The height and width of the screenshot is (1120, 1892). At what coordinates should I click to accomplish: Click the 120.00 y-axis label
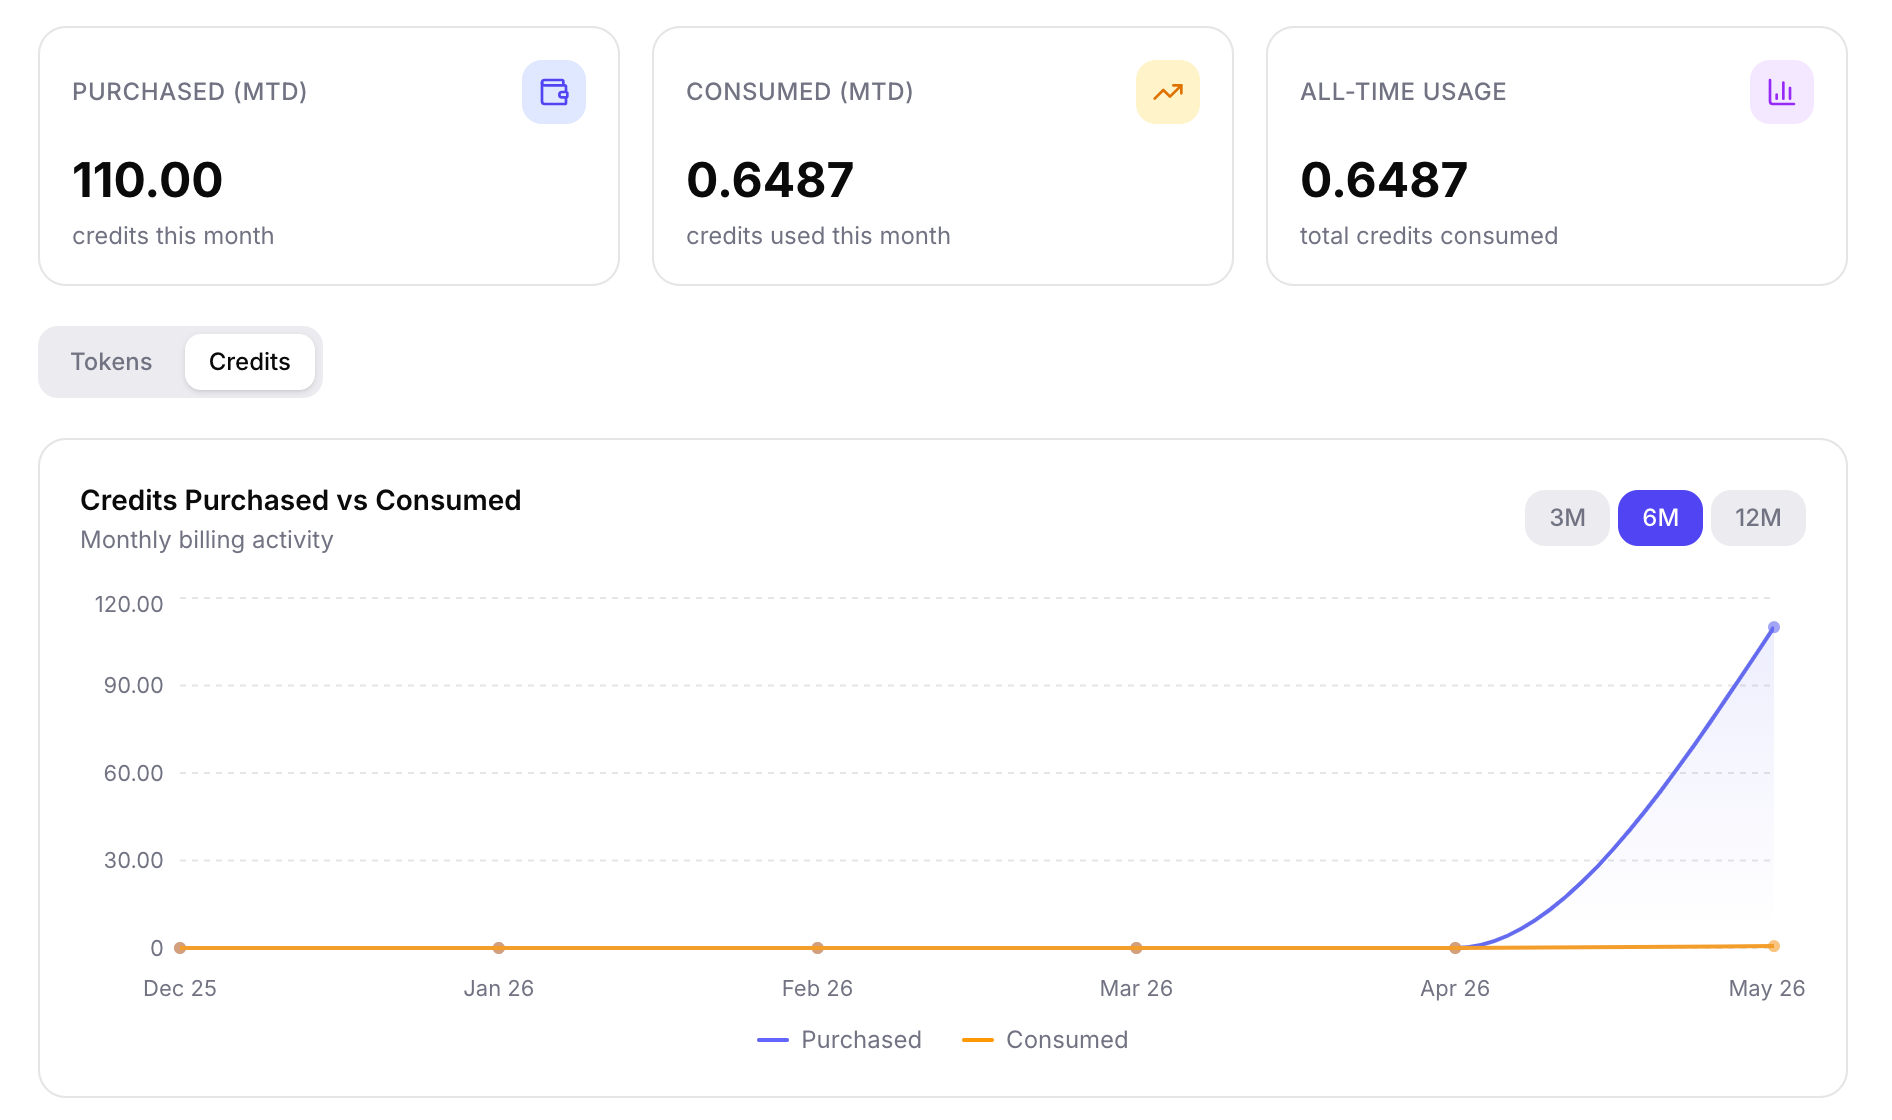pyautogui.click(x=128, y=604)
